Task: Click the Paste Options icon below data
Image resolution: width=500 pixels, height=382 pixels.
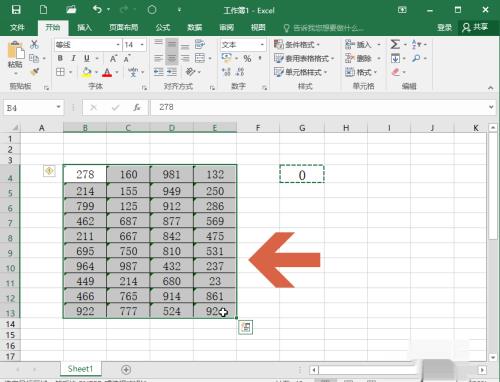Action: [x=246, y=327]
